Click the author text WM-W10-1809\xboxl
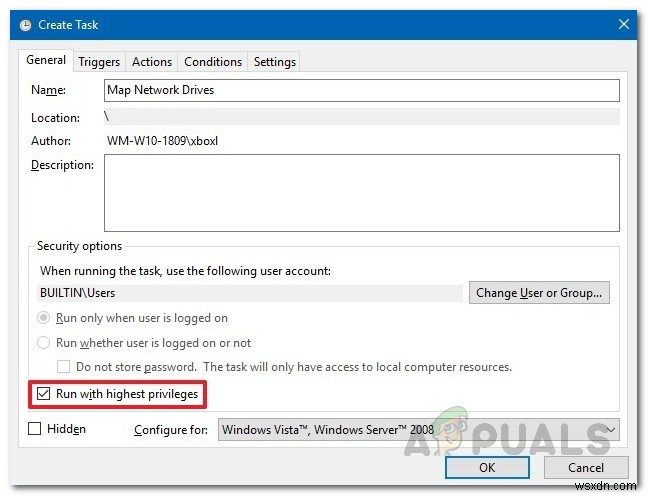This screenshot has width=648, height=496. pyautogui.click(x=162, y=141)
